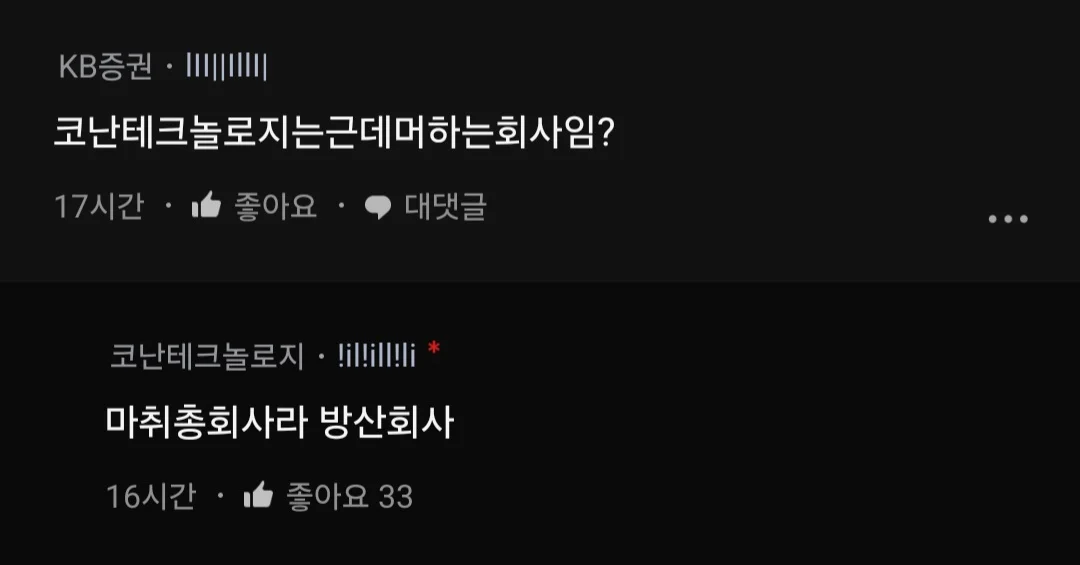Viewport: 1080px width, 565px height.
Task: Tap the like count 33
Action: [x=395, y=497]
